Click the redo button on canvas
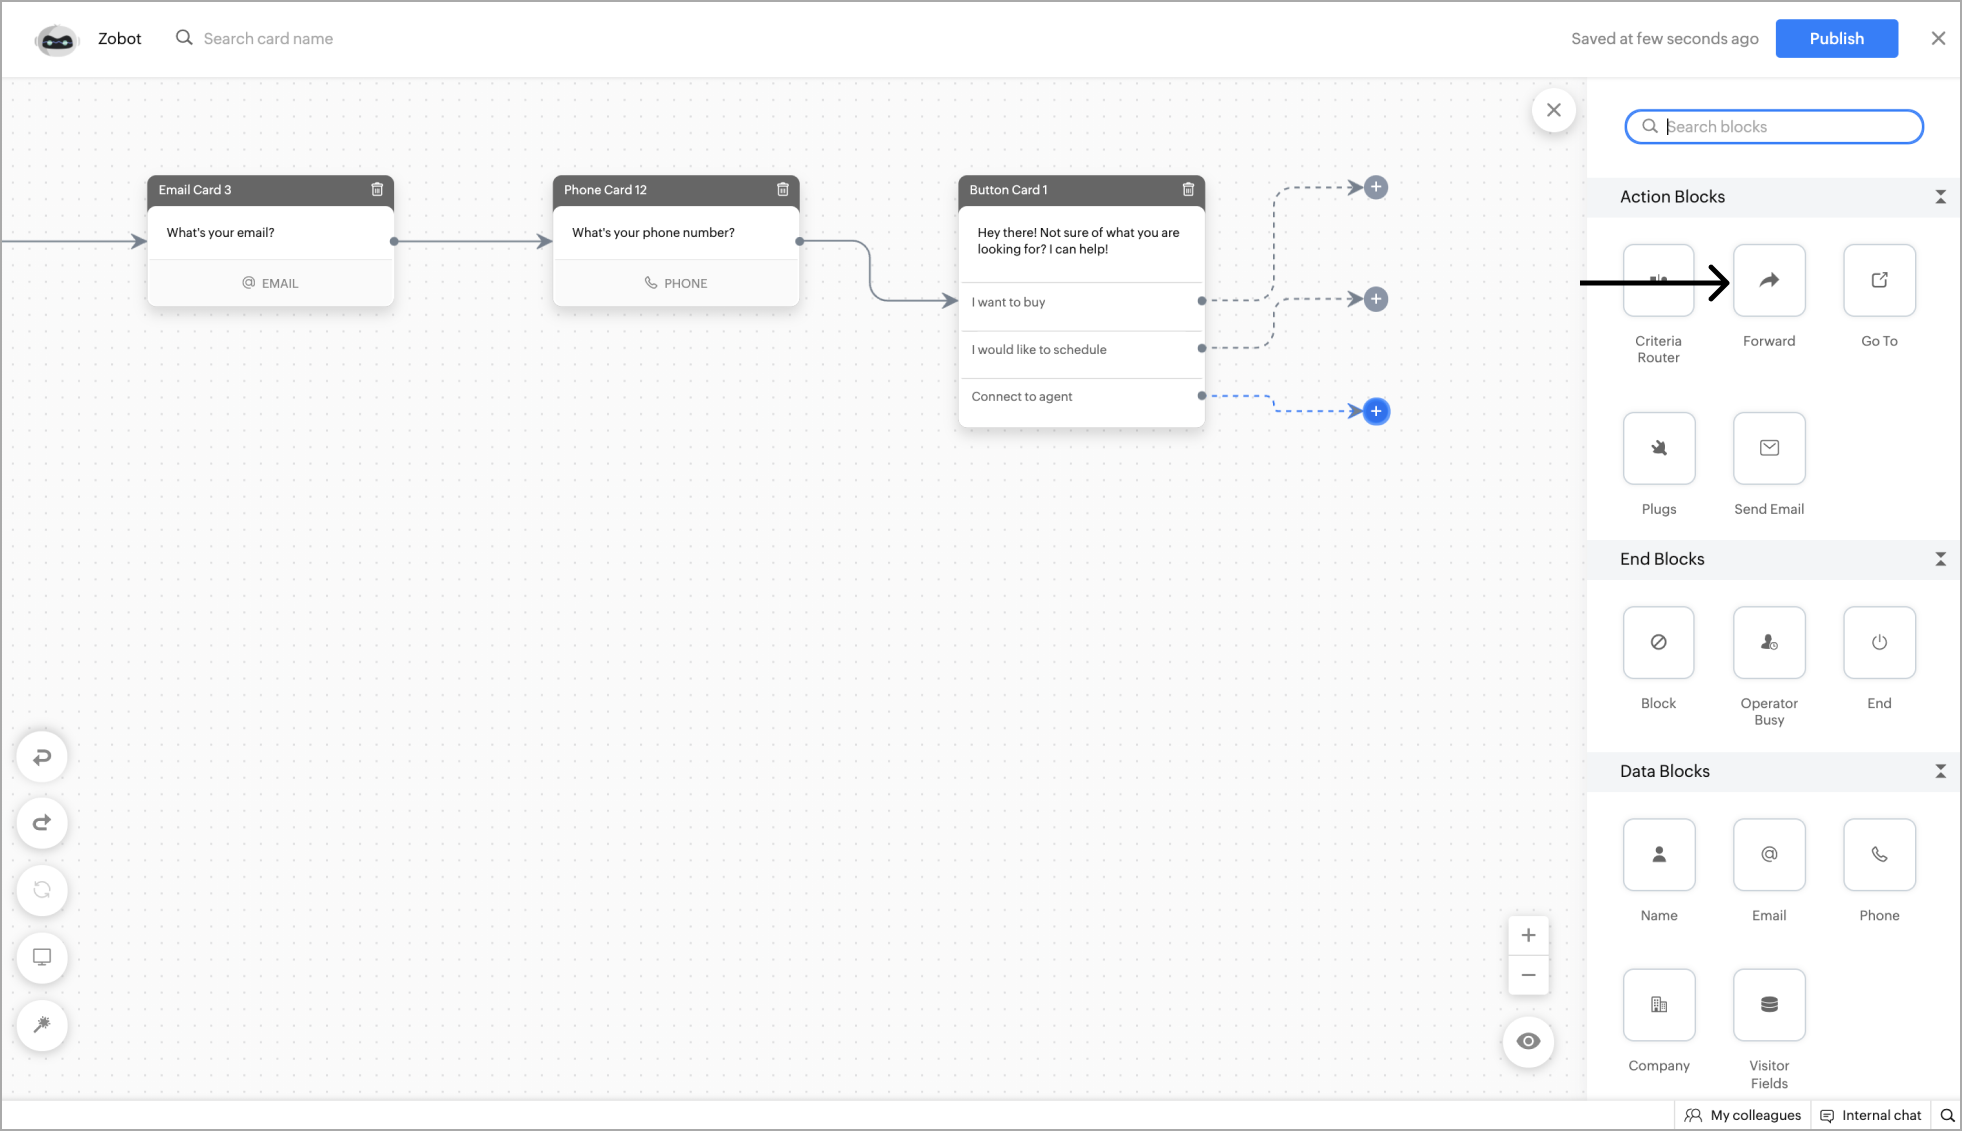Screen dimensions: 1962x1131 [42, 823]
